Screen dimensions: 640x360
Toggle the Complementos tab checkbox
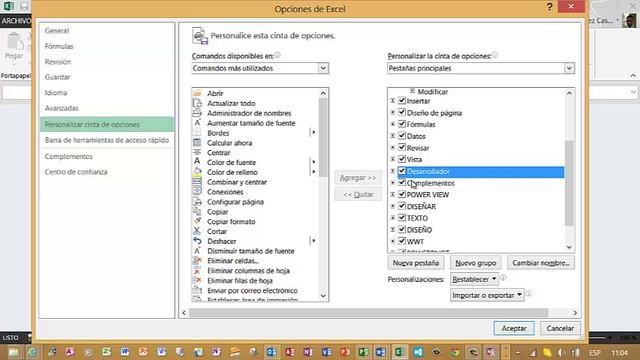point(402,182)
